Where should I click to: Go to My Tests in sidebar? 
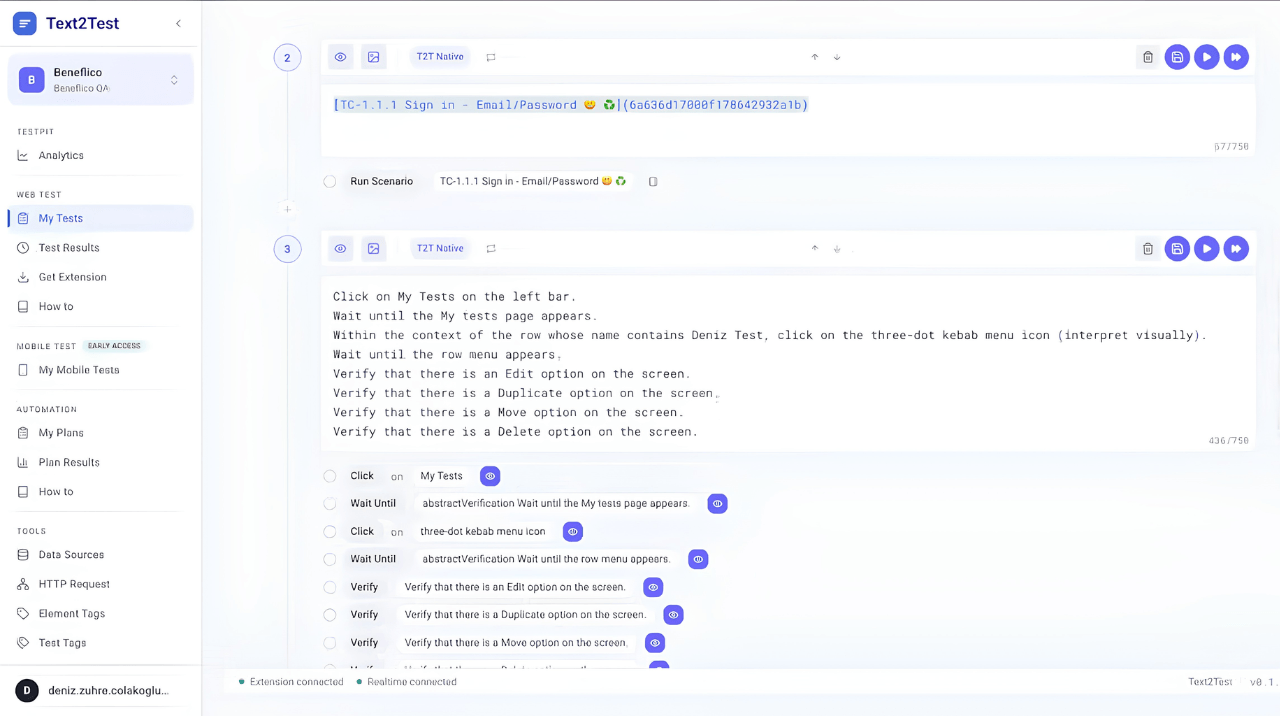click(100, 218)
